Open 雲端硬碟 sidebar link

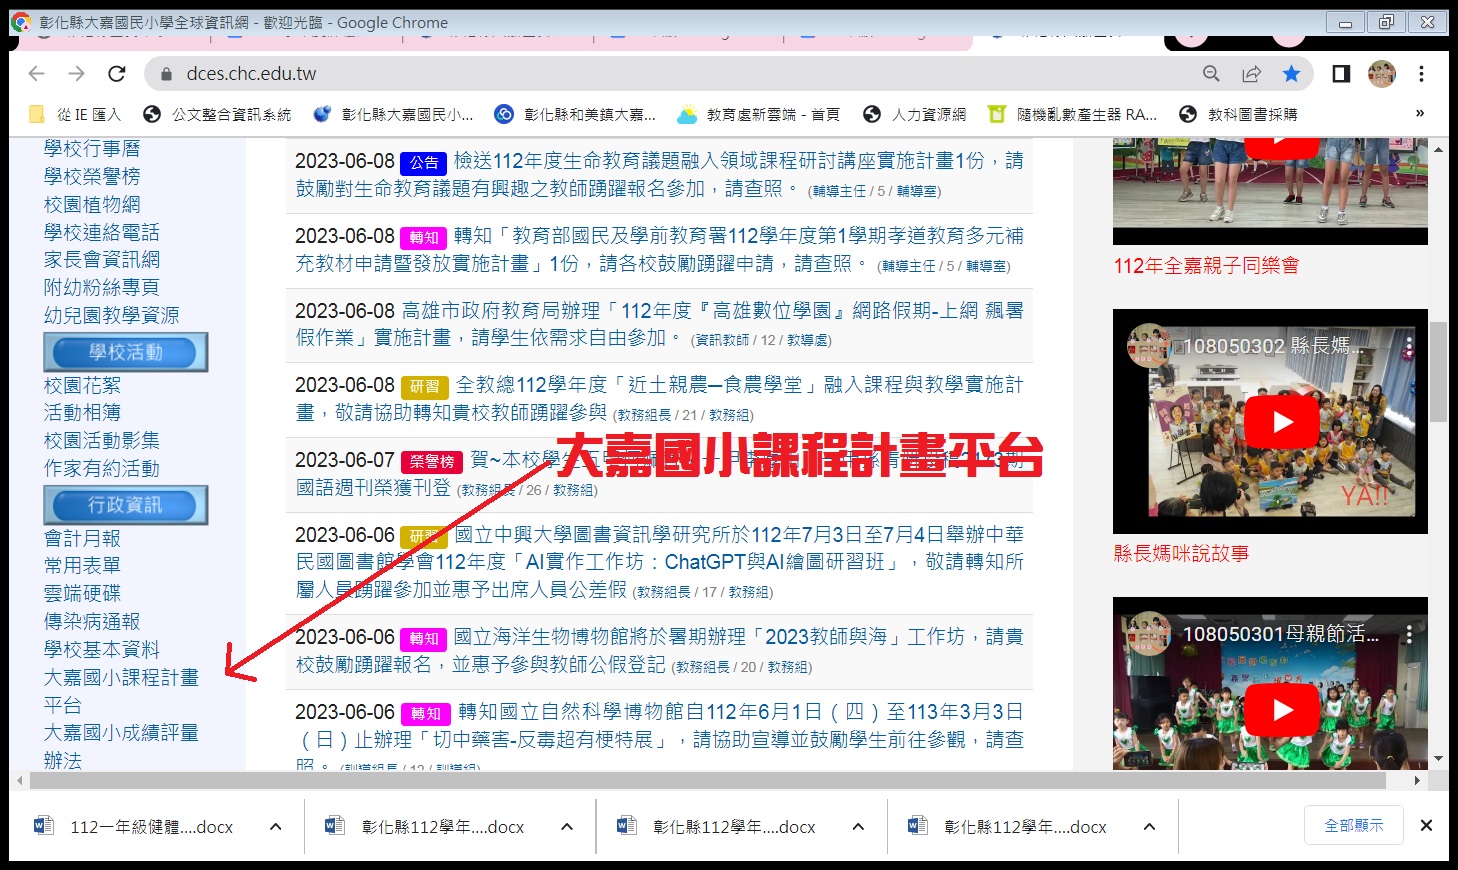[x=82, y=594]
